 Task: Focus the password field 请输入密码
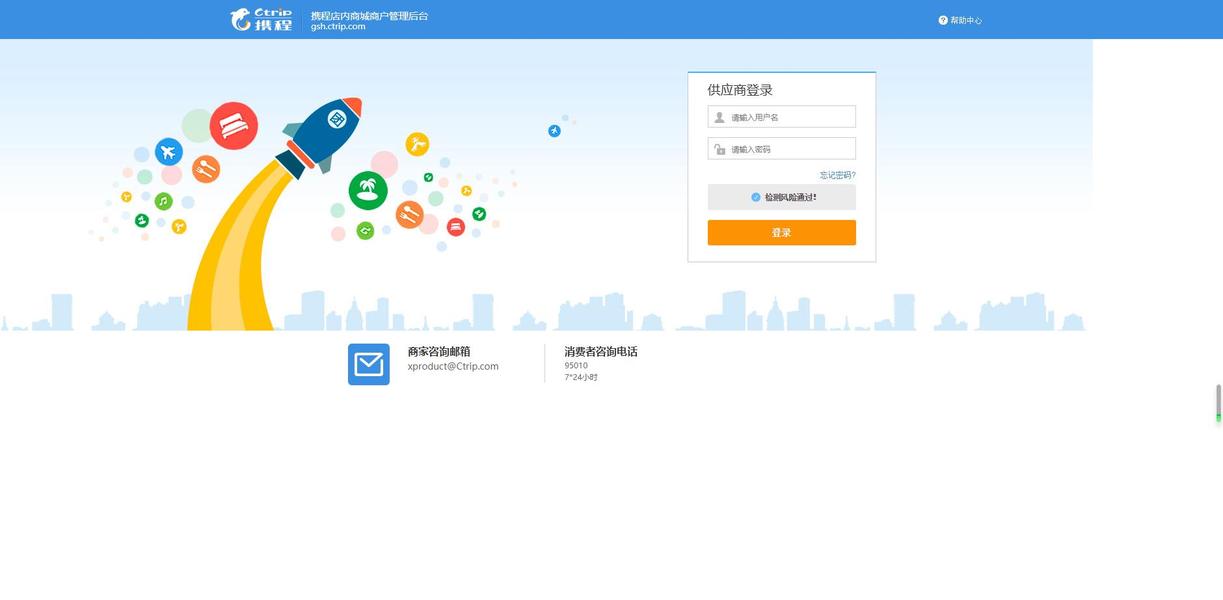782,149
